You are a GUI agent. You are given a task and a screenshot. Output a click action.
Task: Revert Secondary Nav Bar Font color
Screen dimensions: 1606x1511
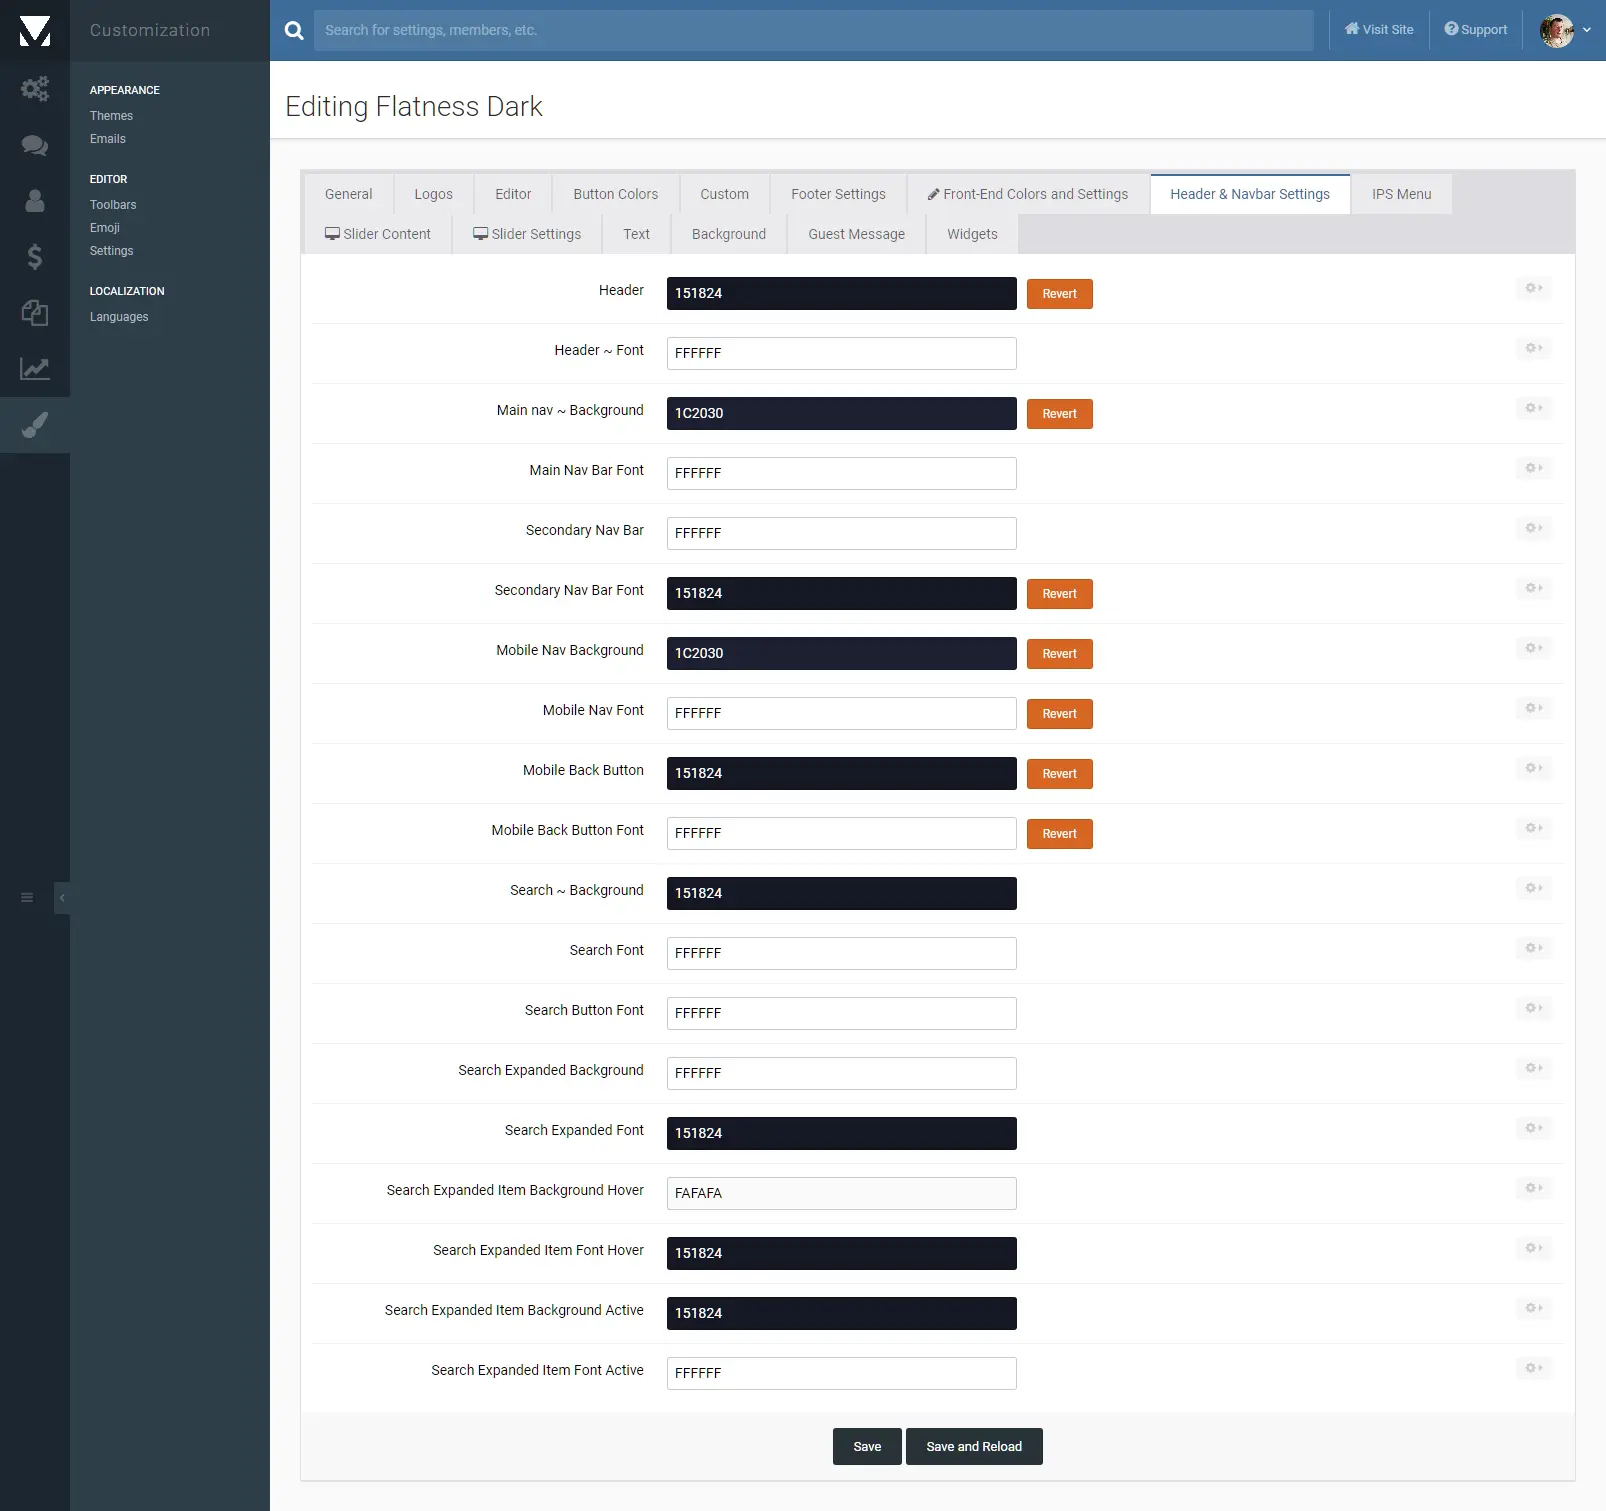tap(1059, 594)
